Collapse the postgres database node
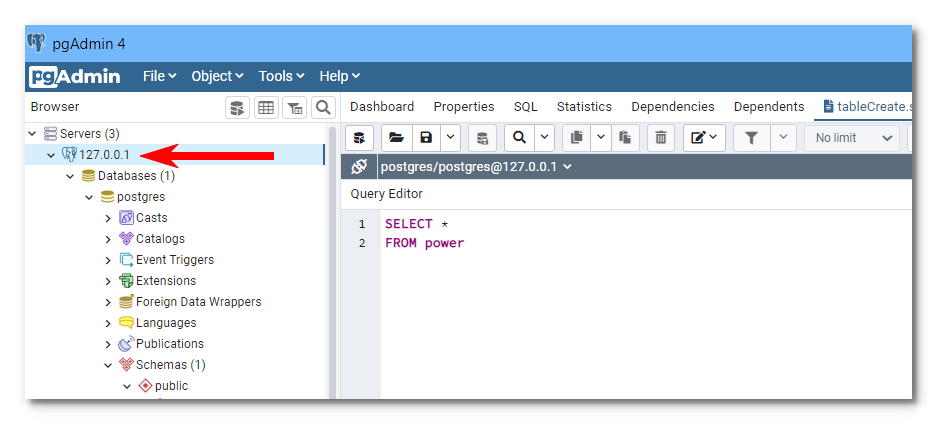Image resolution: width=937 pixels, height=424 pixels. click(89, 197)
